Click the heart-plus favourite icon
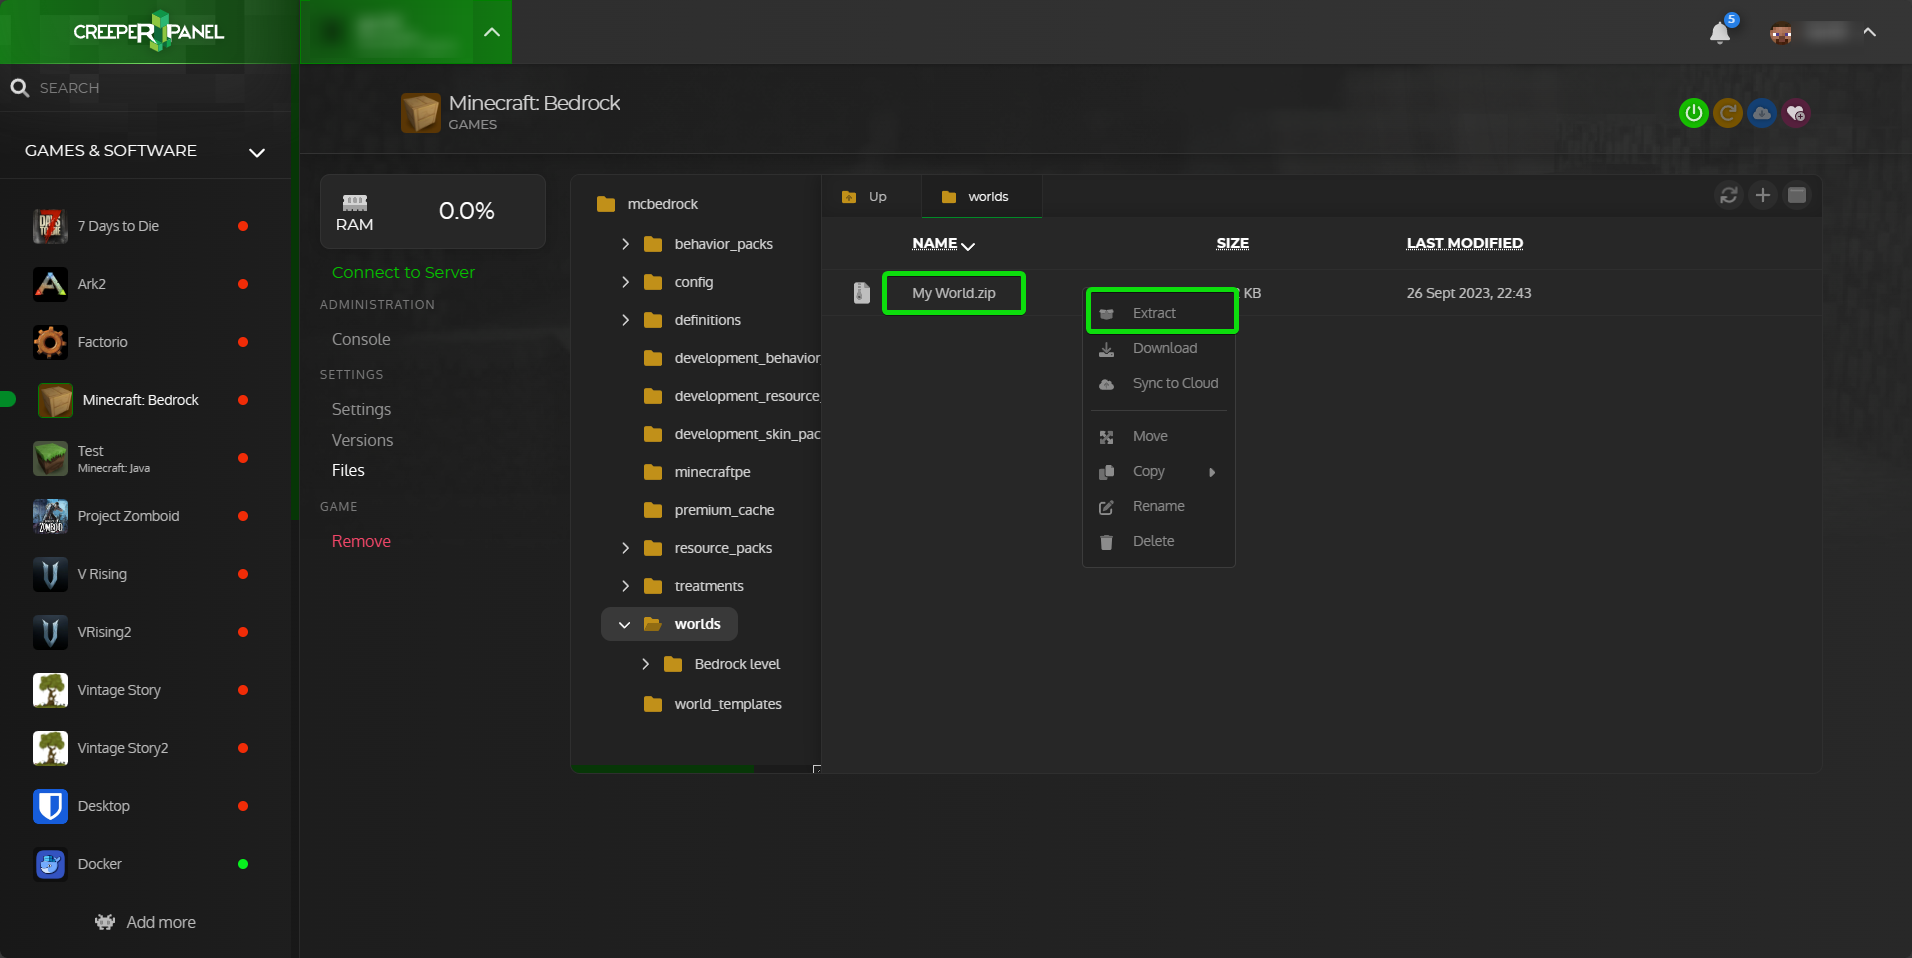Screen dimensions: 1912x958 (1796, 113)
